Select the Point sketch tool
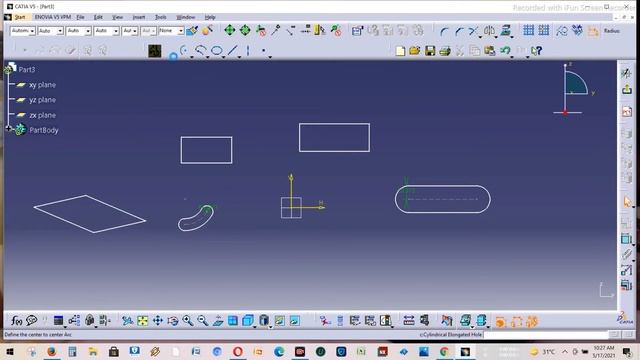 pos(264,51)
